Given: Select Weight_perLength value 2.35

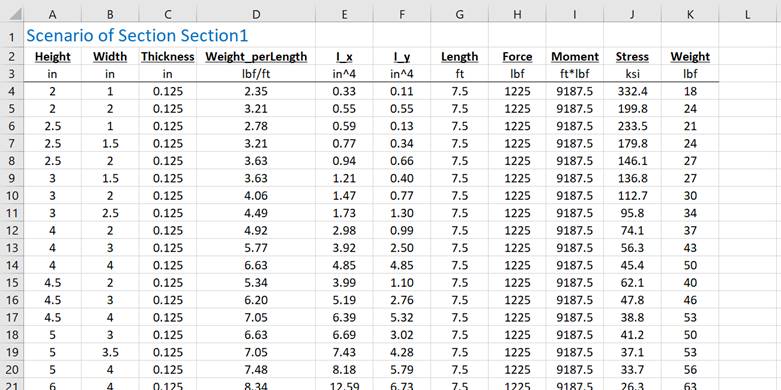Looking at the screenshot, I should pos(256,92).
